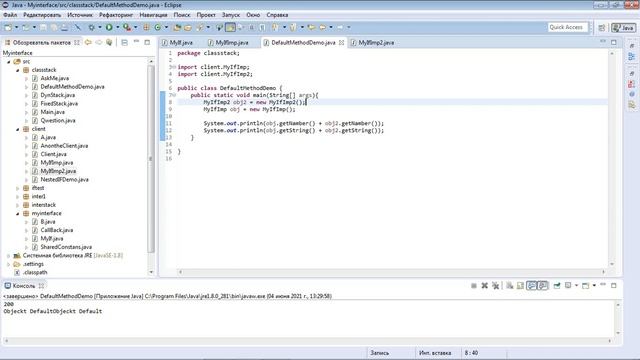Screen dimensions: 640x360
Task: Click Package Explorer vertical scrollbar
Action: point(151,159)
